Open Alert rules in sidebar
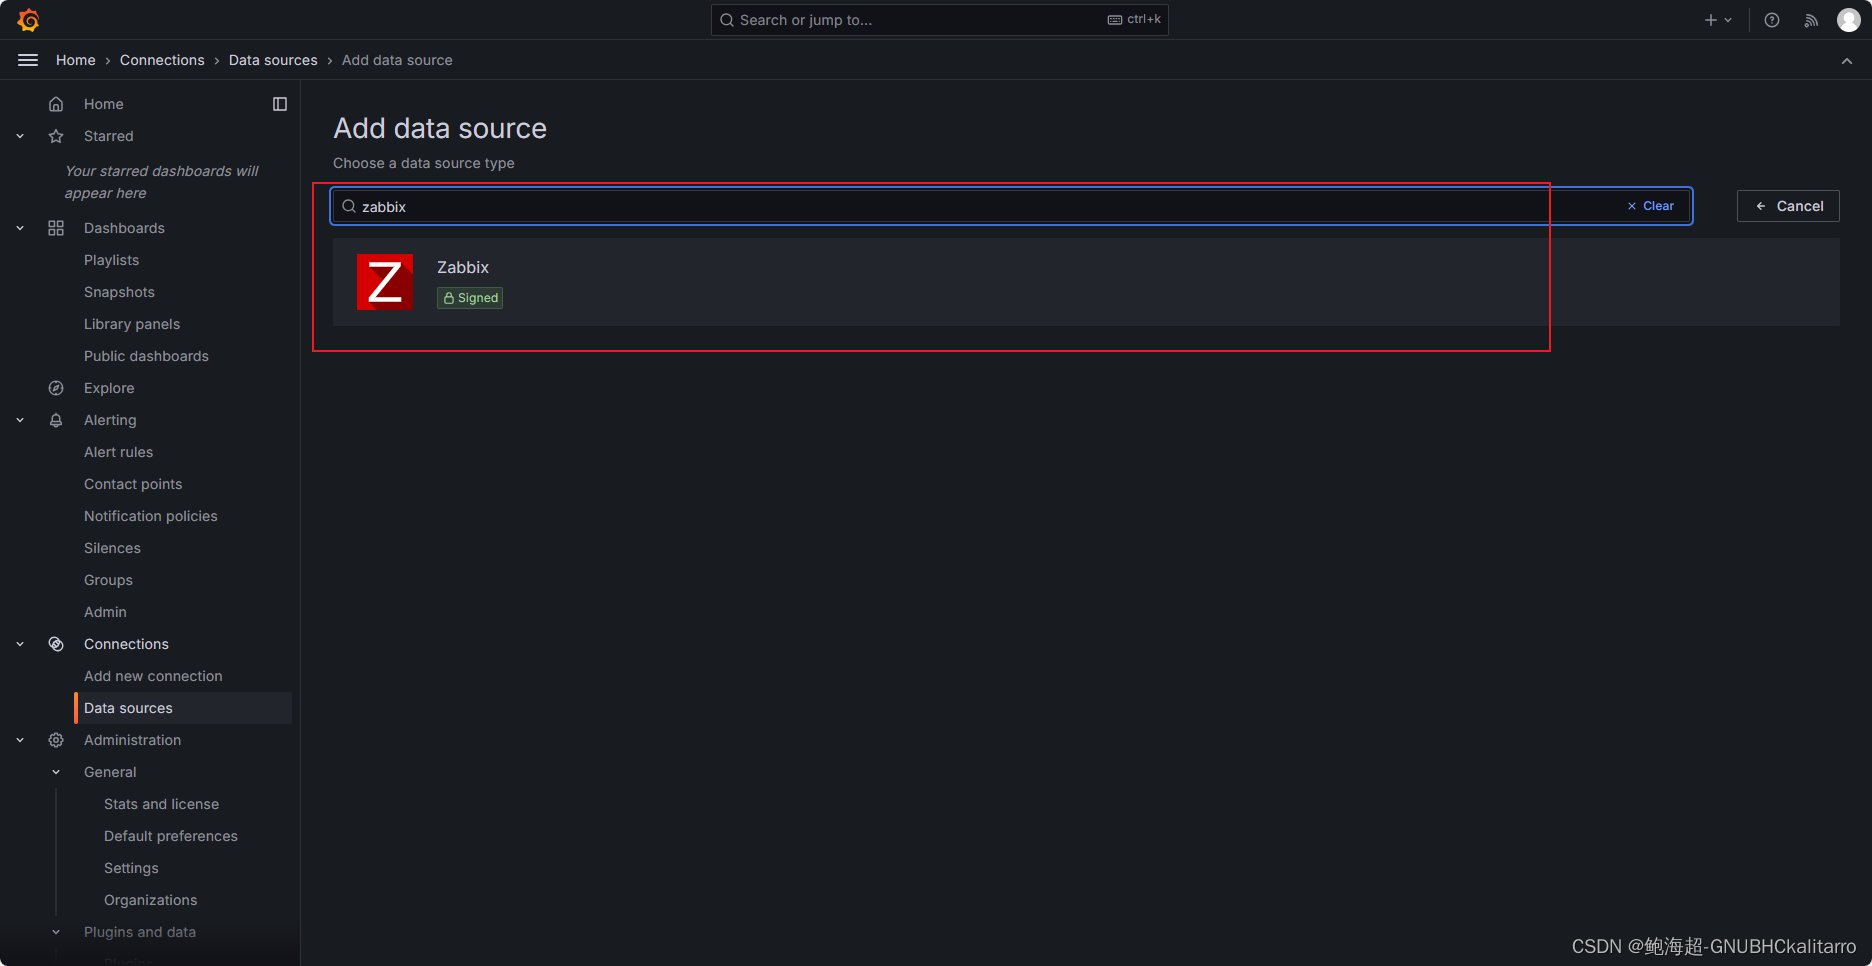The image size is (1872, 966). click(x=118, y=452)
